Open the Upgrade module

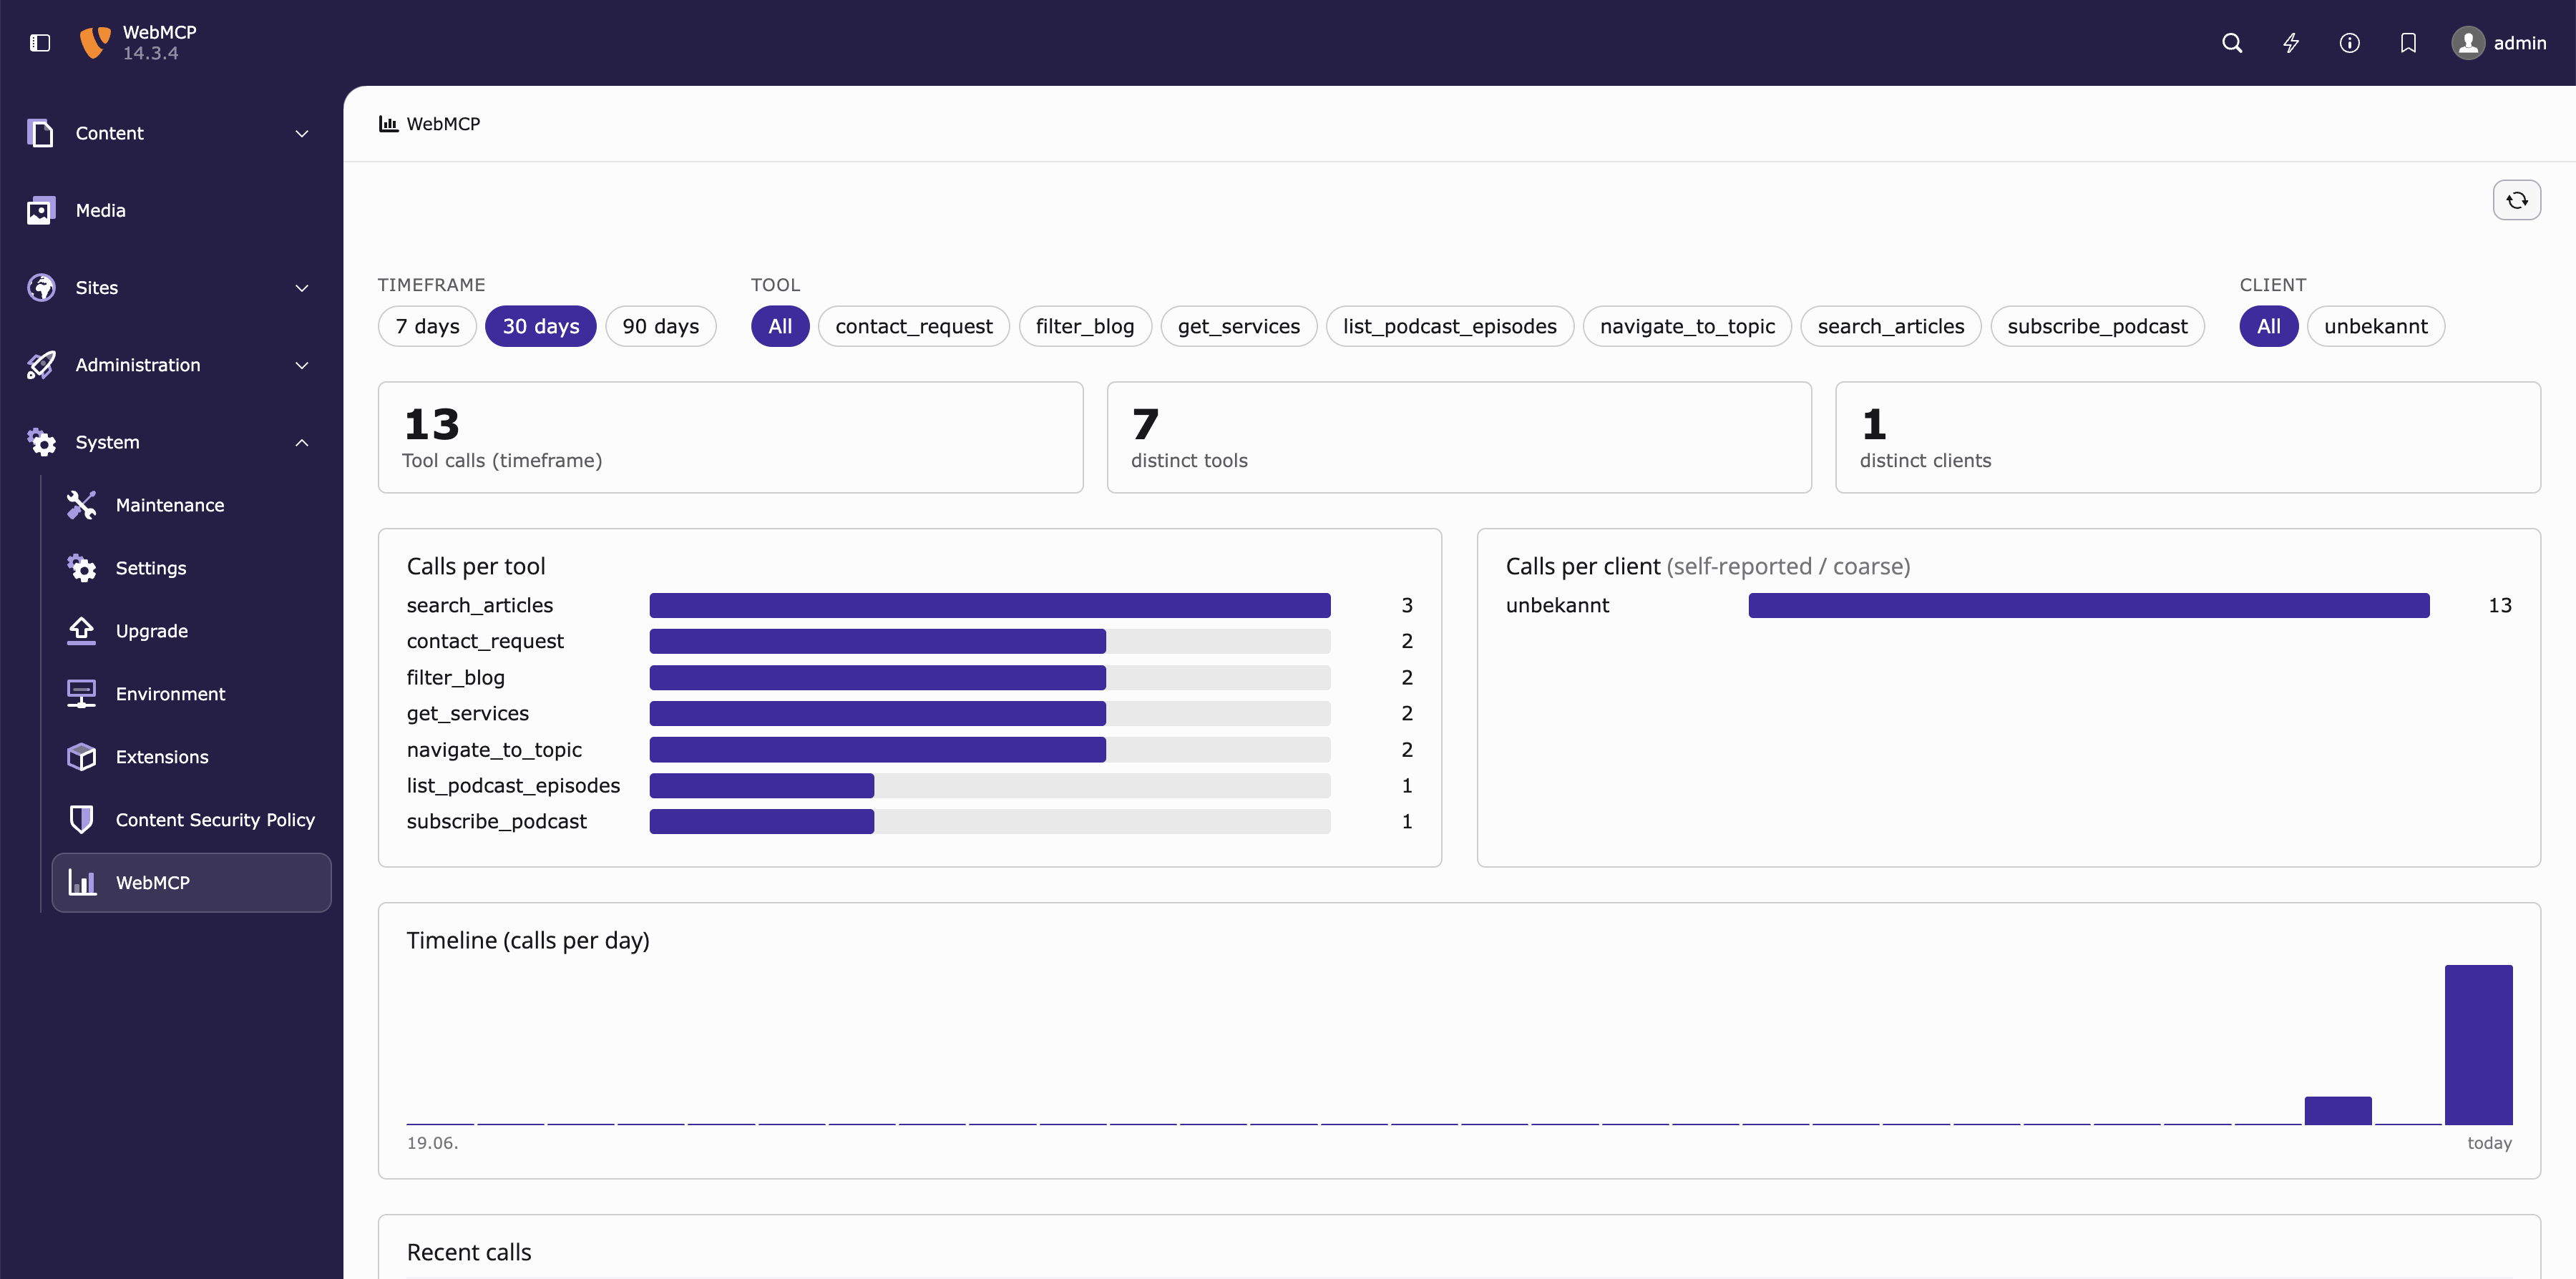tap(191, 631)
